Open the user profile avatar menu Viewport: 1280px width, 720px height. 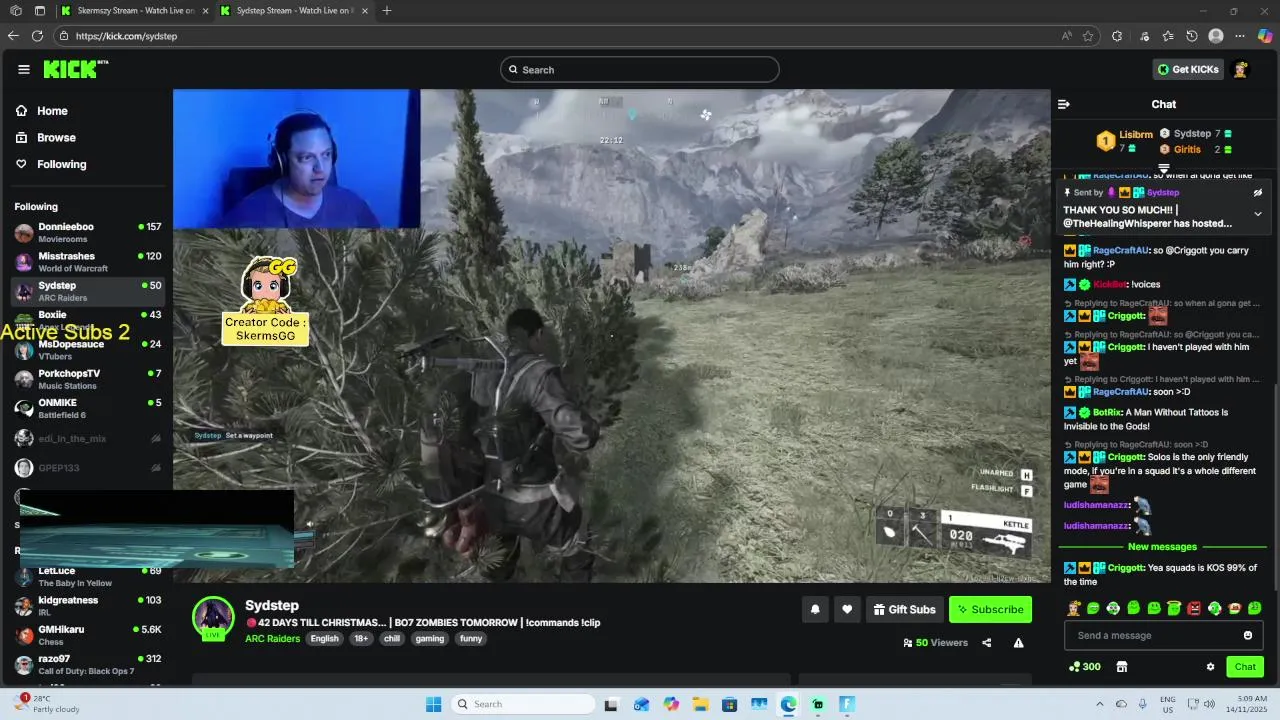pyautogui.click(x=1241, y=69)
